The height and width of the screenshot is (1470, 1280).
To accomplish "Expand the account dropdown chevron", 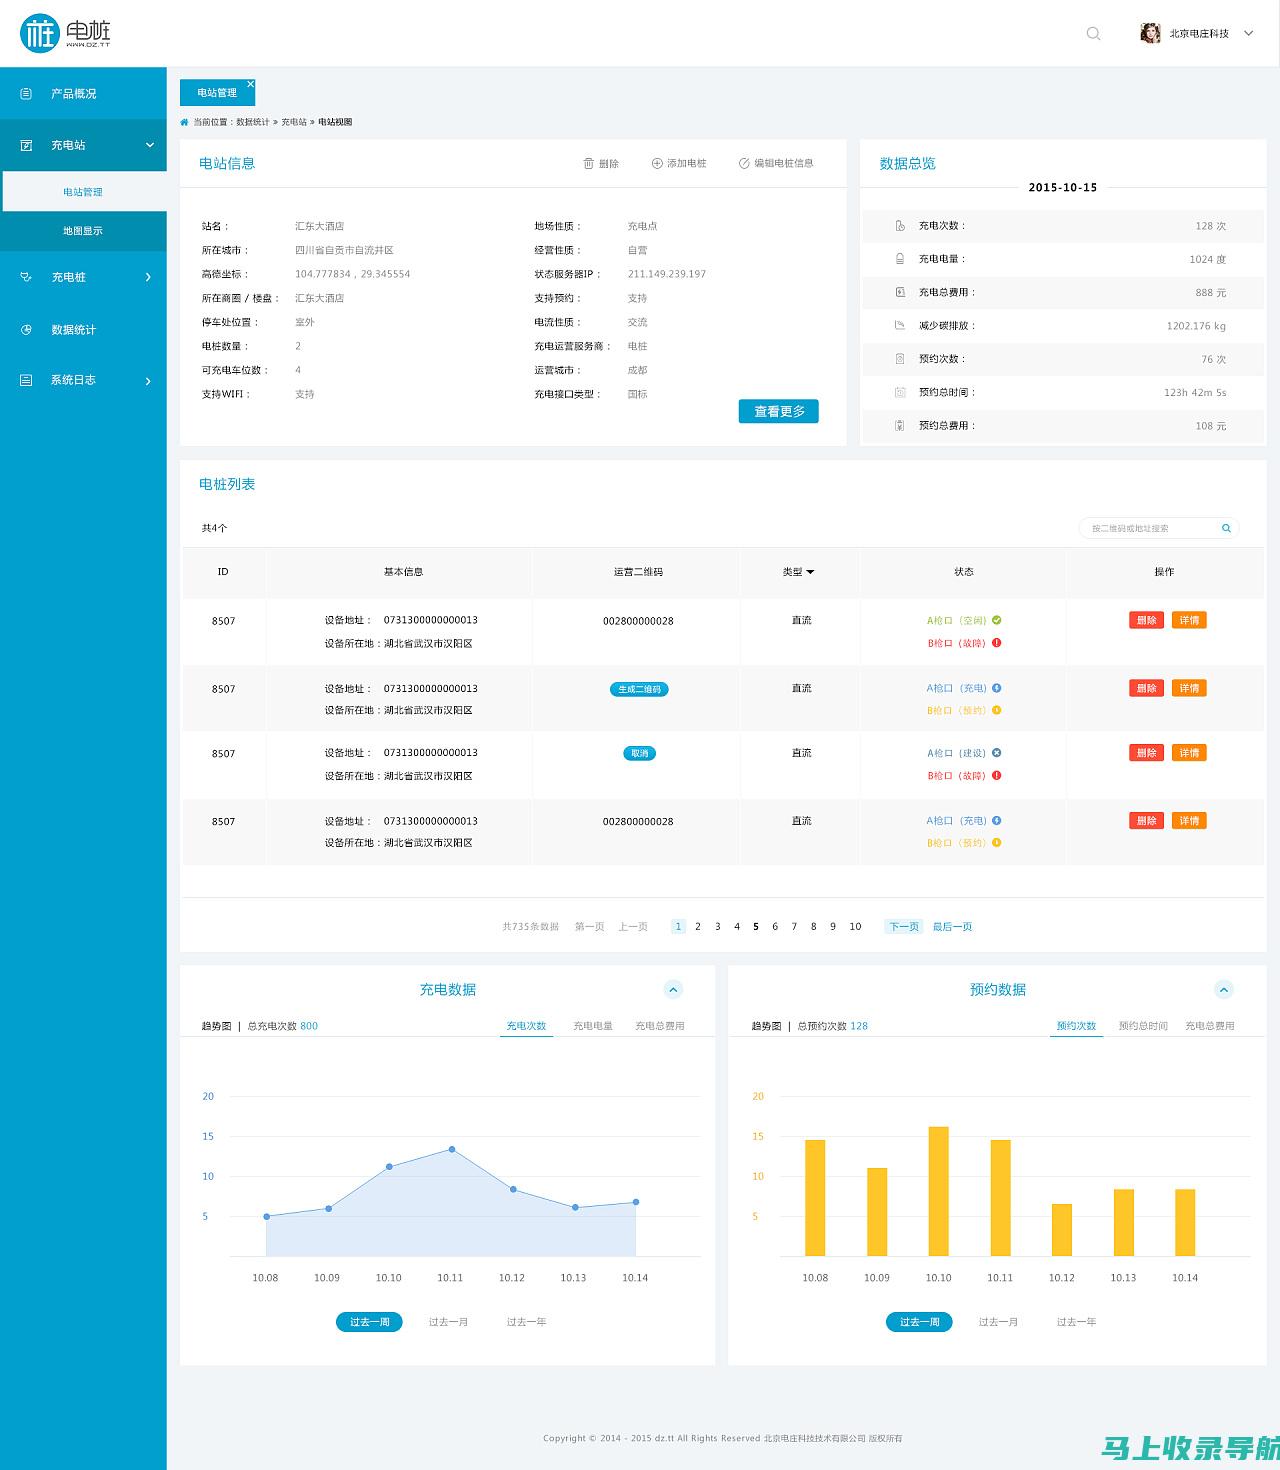I will (1248, 33).
